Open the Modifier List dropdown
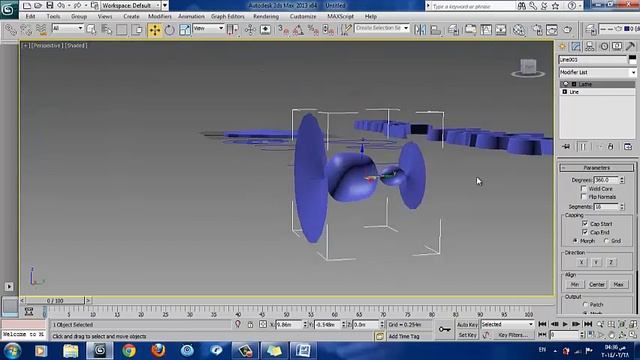This screenshot has width=640, height=360. [598, 72]
